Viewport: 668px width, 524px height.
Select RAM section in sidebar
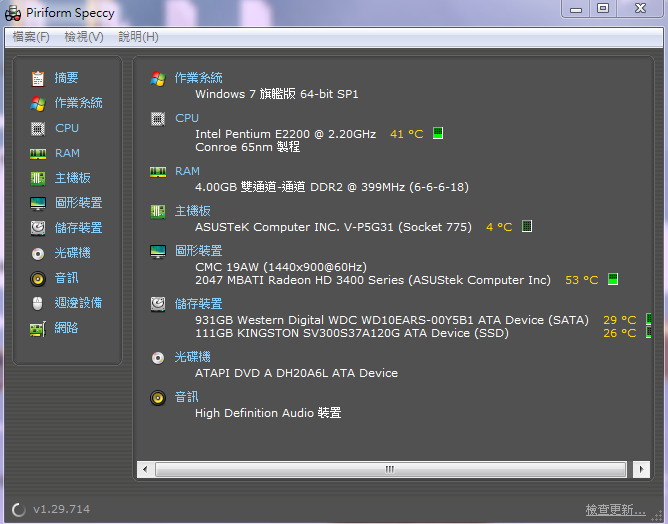67,153
